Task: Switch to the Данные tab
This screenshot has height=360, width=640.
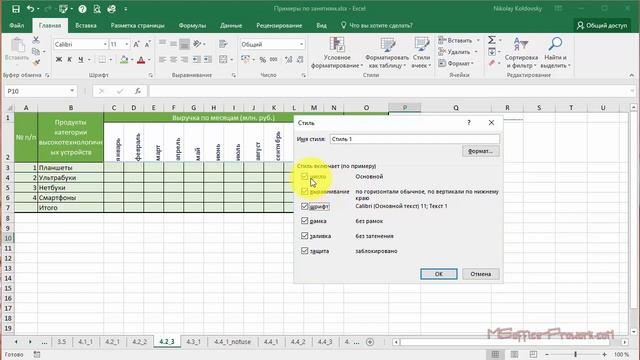Action: [231, 25]
